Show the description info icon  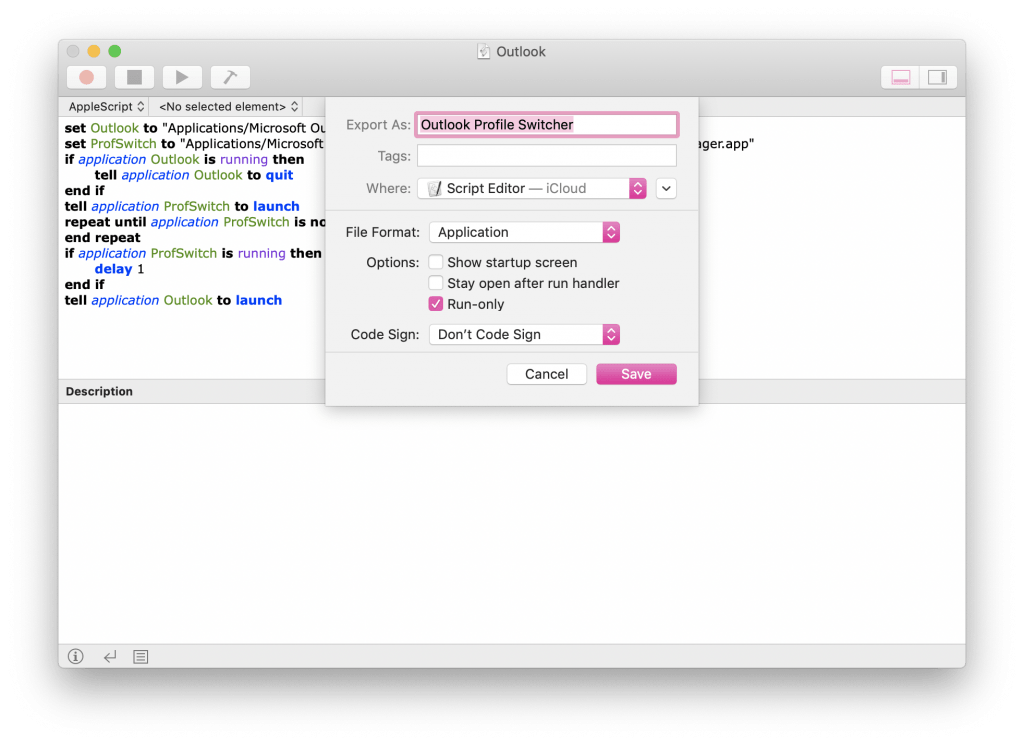point(76,657)
